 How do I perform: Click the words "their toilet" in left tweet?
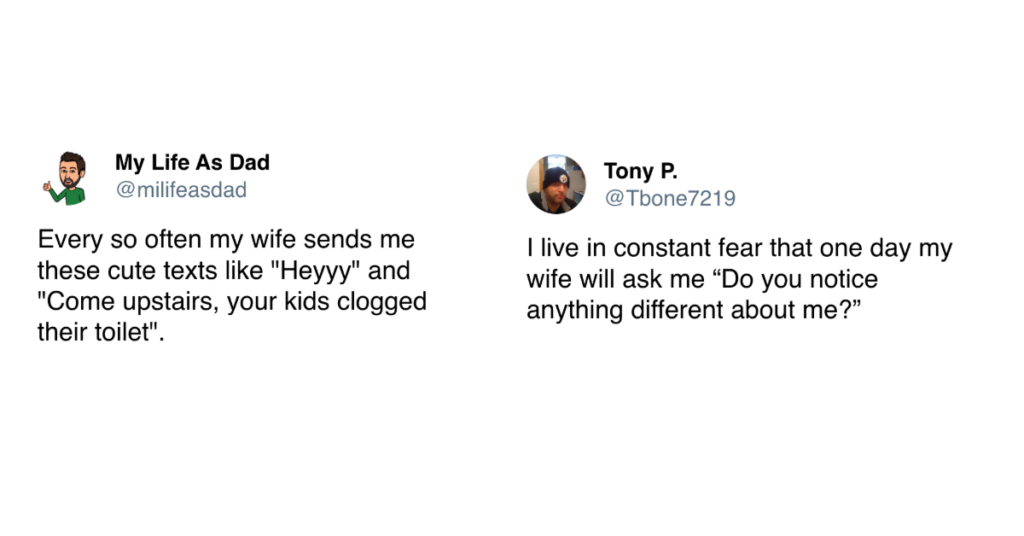point(95,332)
